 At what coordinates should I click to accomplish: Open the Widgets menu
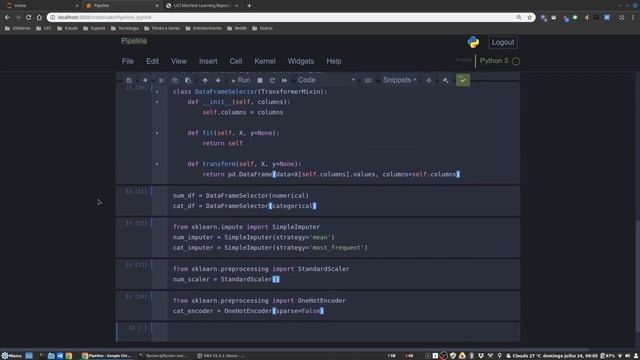[301, 61]
